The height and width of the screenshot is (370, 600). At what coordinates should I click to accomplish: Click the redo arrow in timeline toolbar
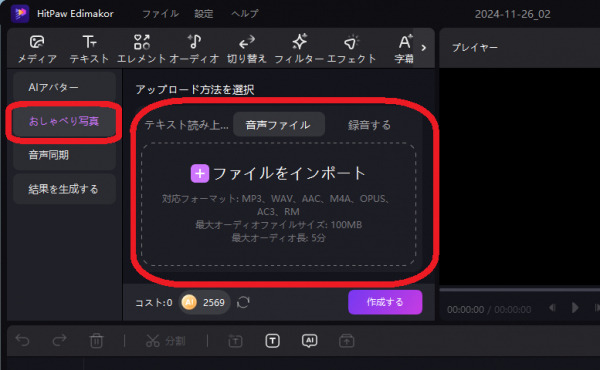tap(59, 340)
